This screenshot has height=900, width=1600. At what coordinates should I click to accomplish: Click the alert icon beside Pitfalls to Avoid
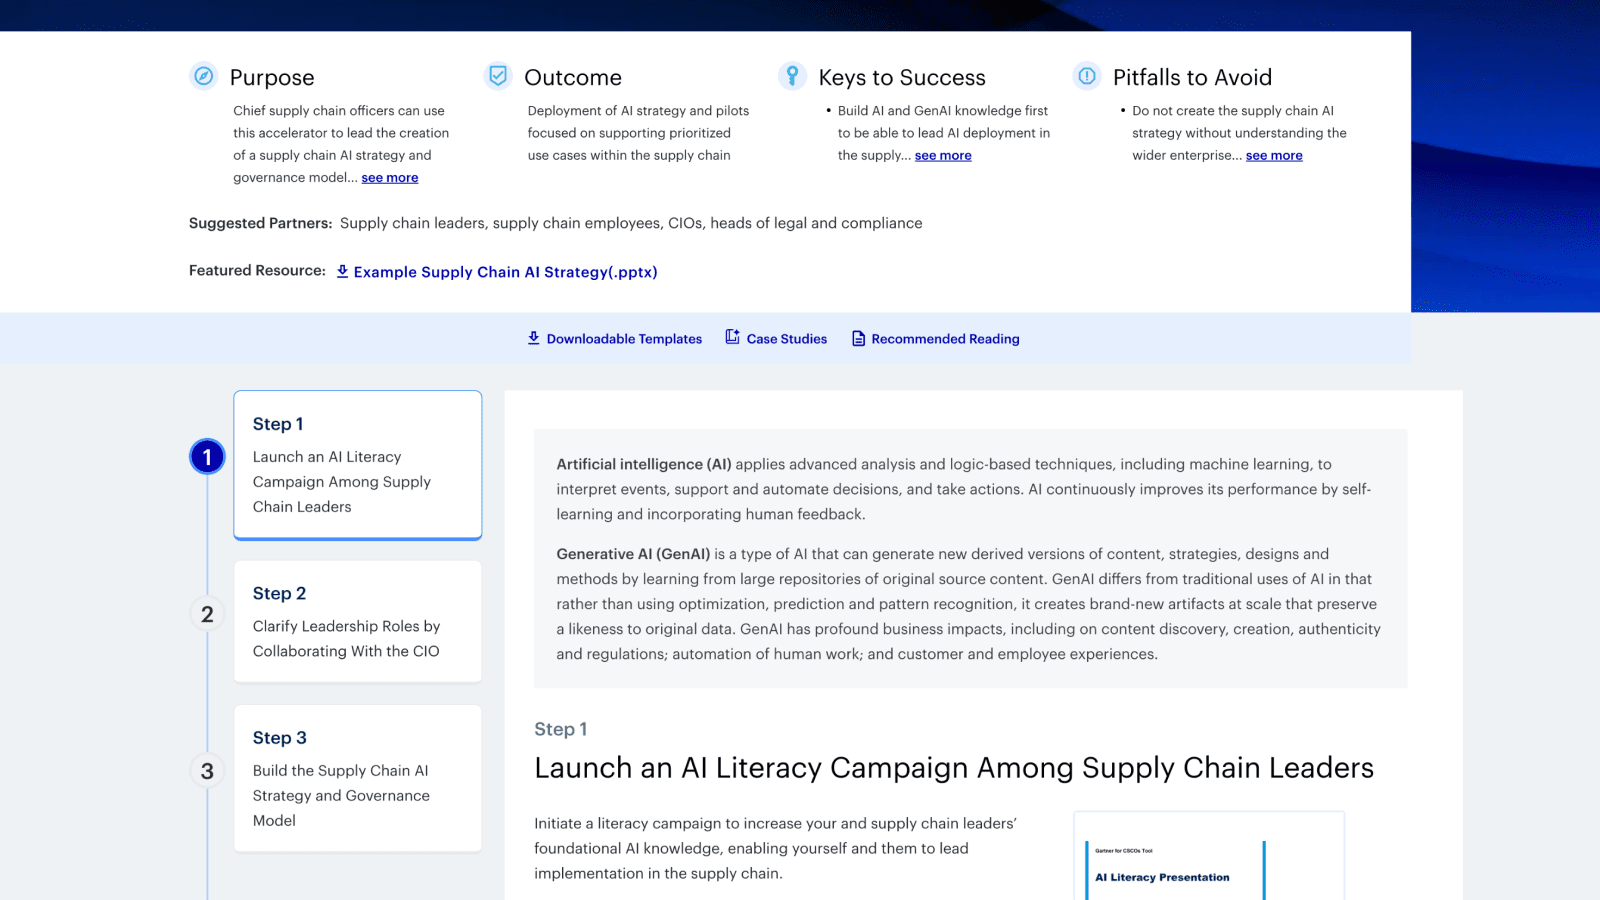pyautogui.click(x=1086, y=76)
